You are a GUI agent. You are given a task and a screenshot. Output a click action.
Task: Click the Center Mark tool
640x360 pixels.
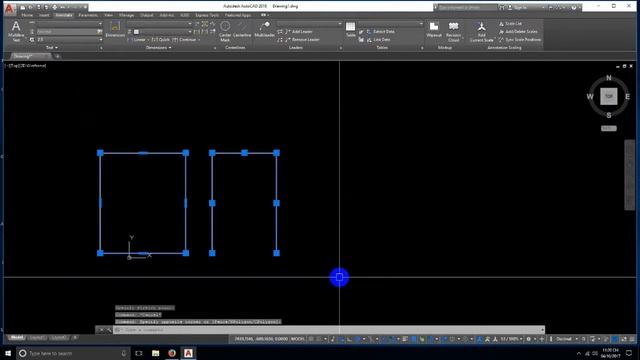tap(225, 31)
